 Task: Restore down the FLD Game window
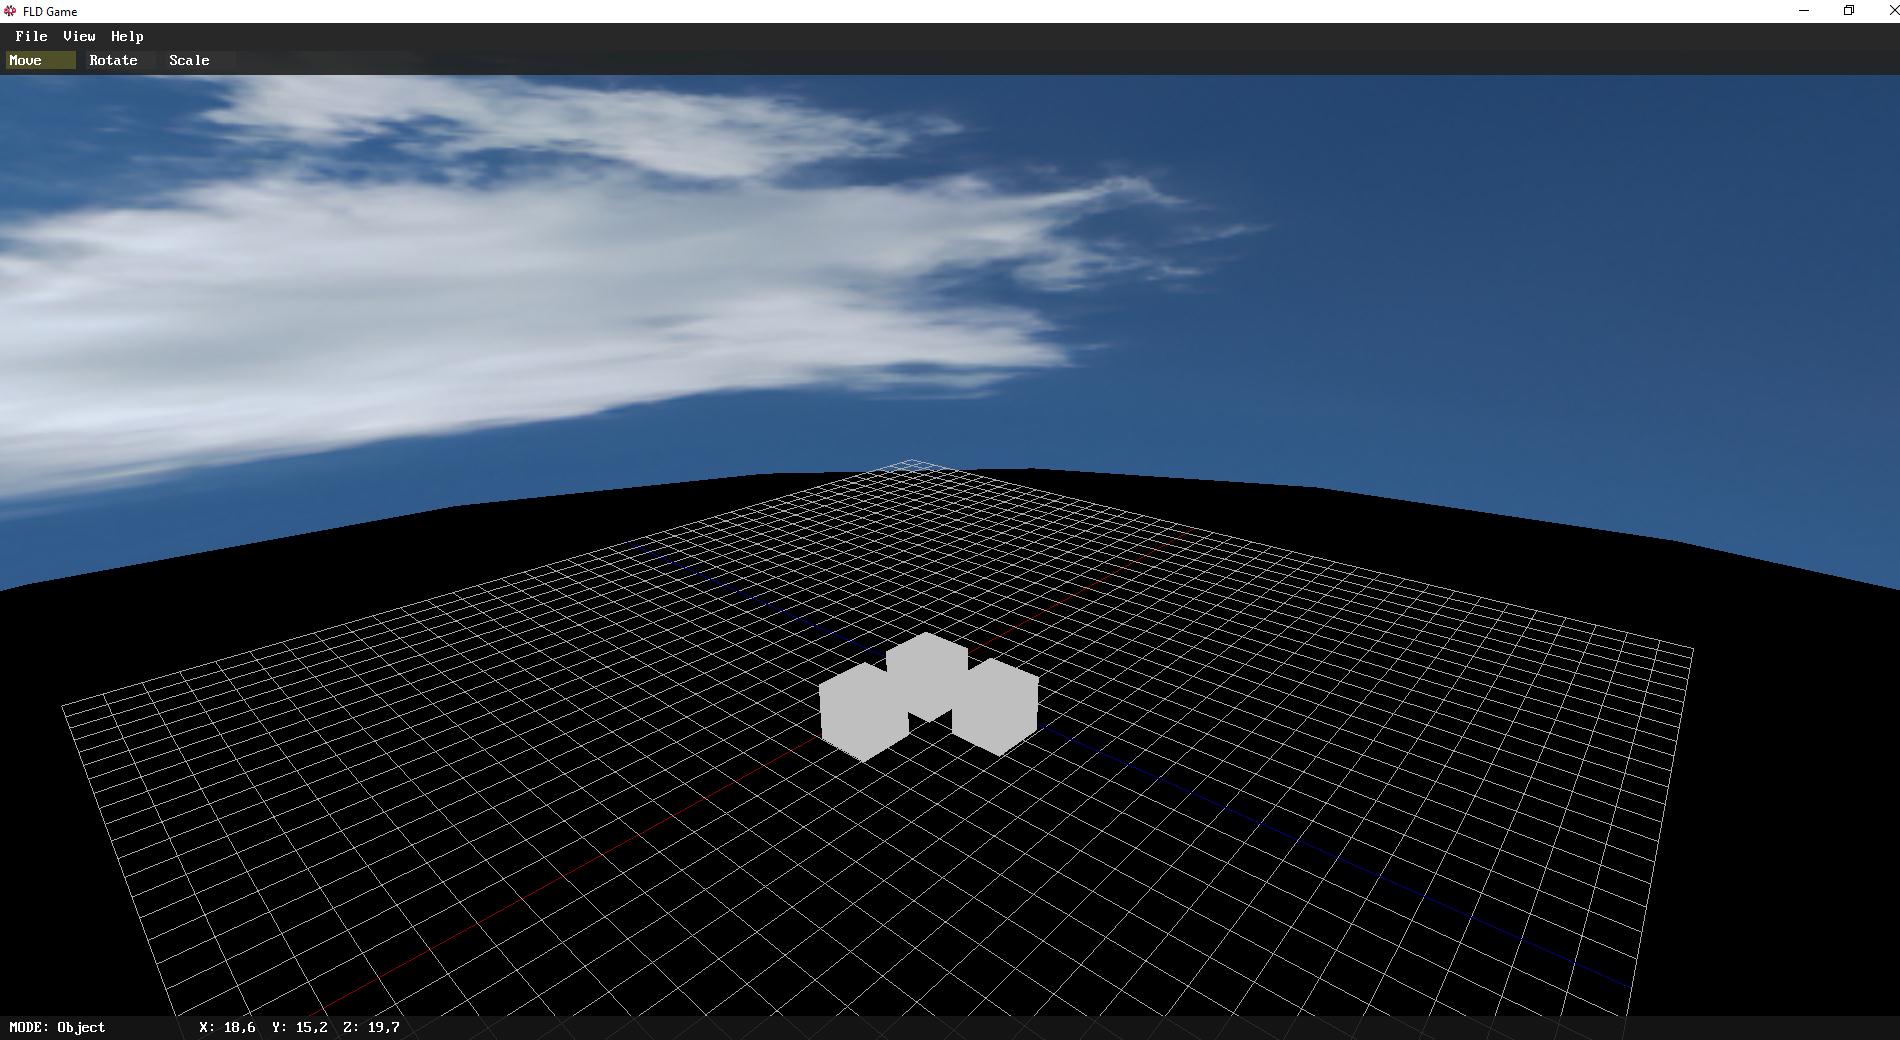click(x=1849, y=11)
